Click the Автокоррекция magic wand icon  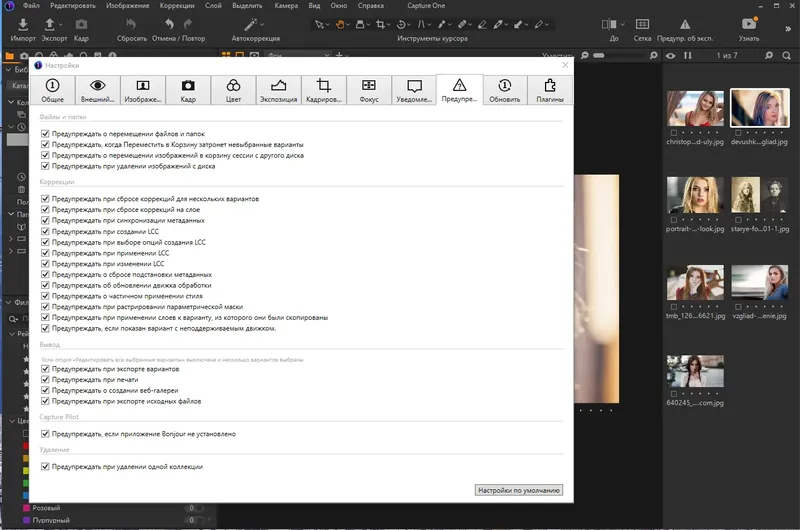pos(251,24)
